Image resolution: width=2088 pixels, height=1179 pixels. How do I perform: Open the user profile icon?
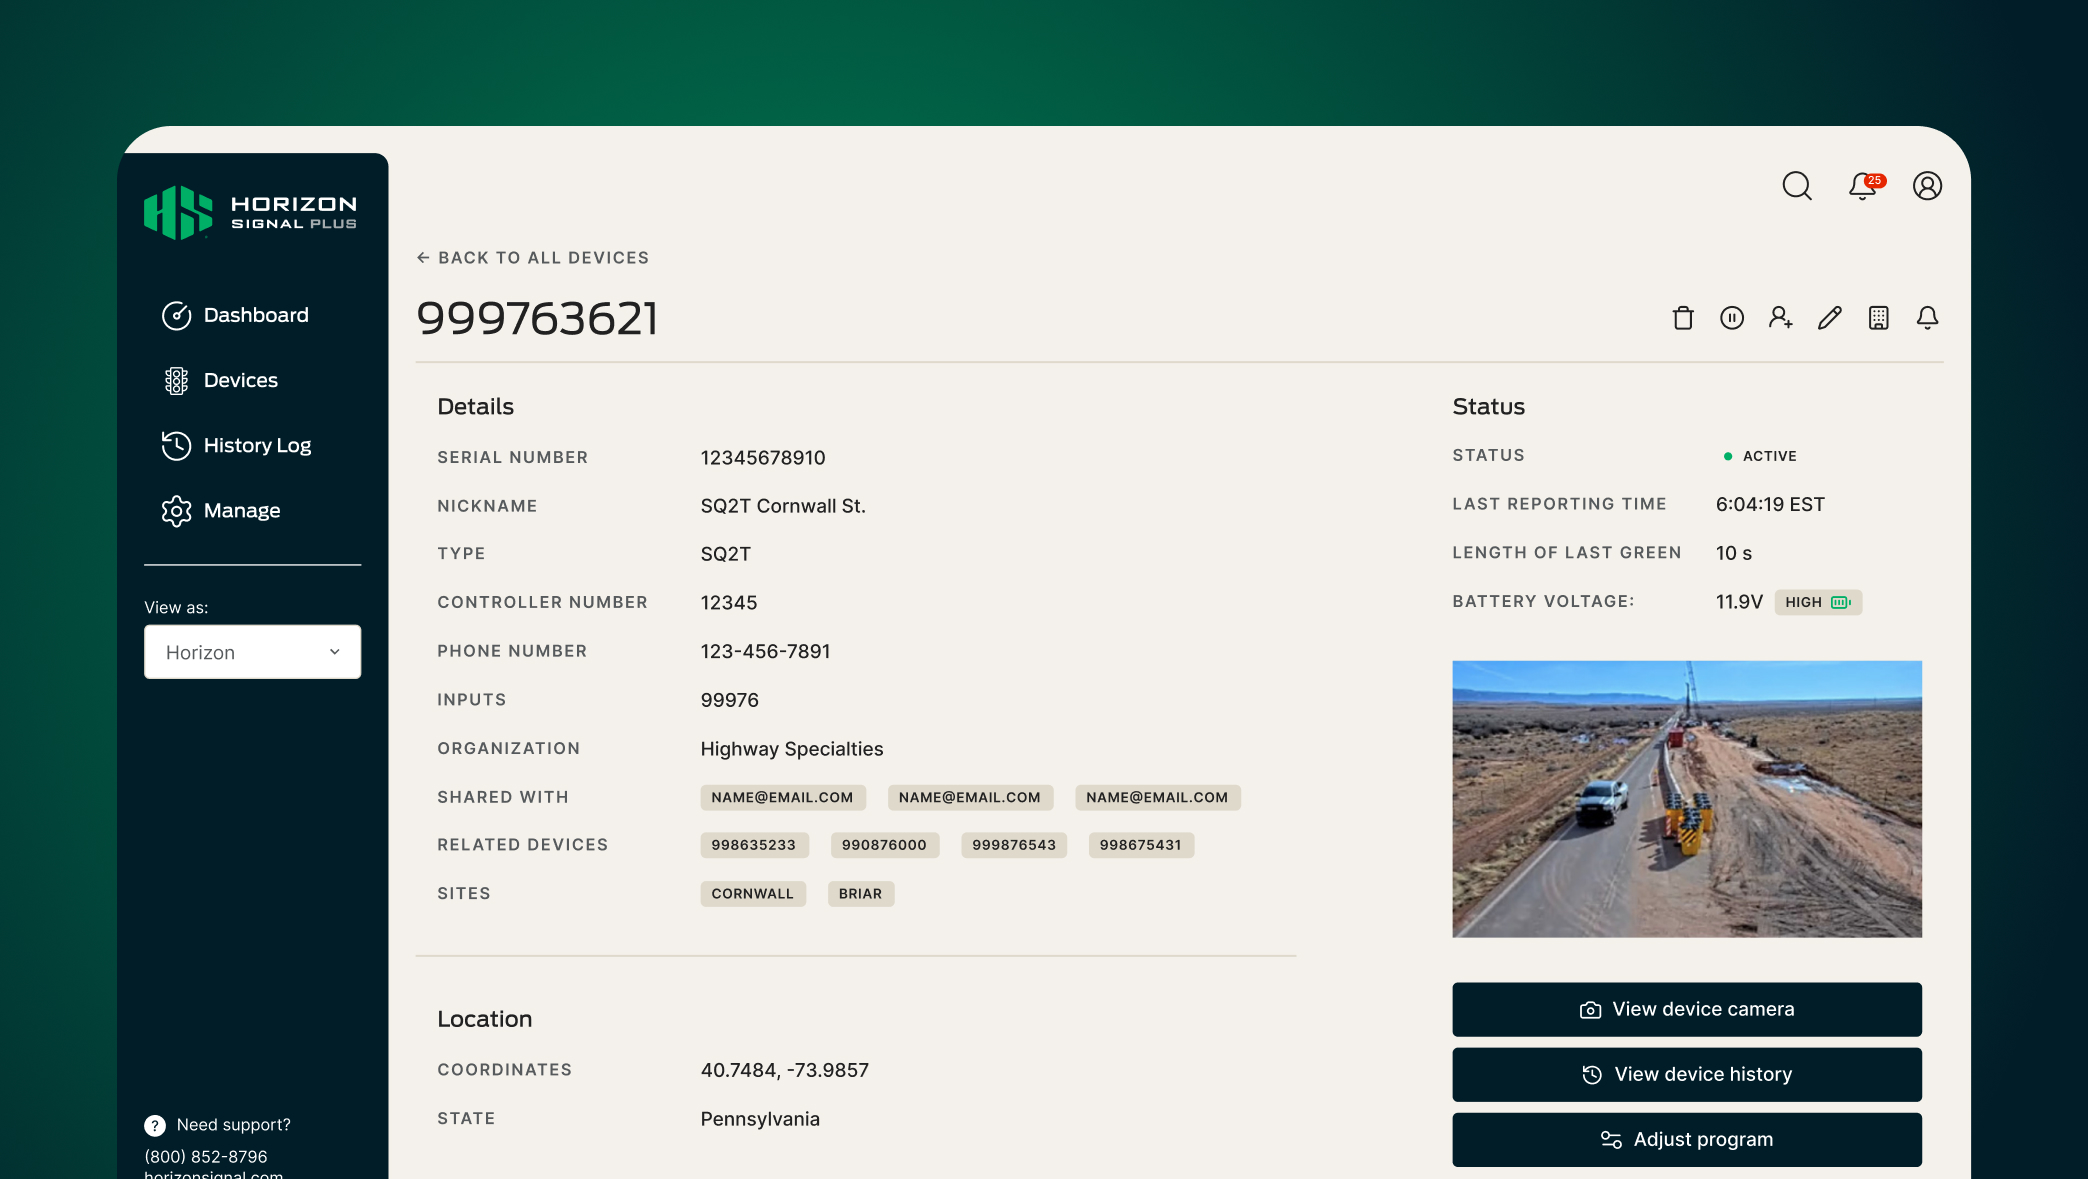point(1927,186)
